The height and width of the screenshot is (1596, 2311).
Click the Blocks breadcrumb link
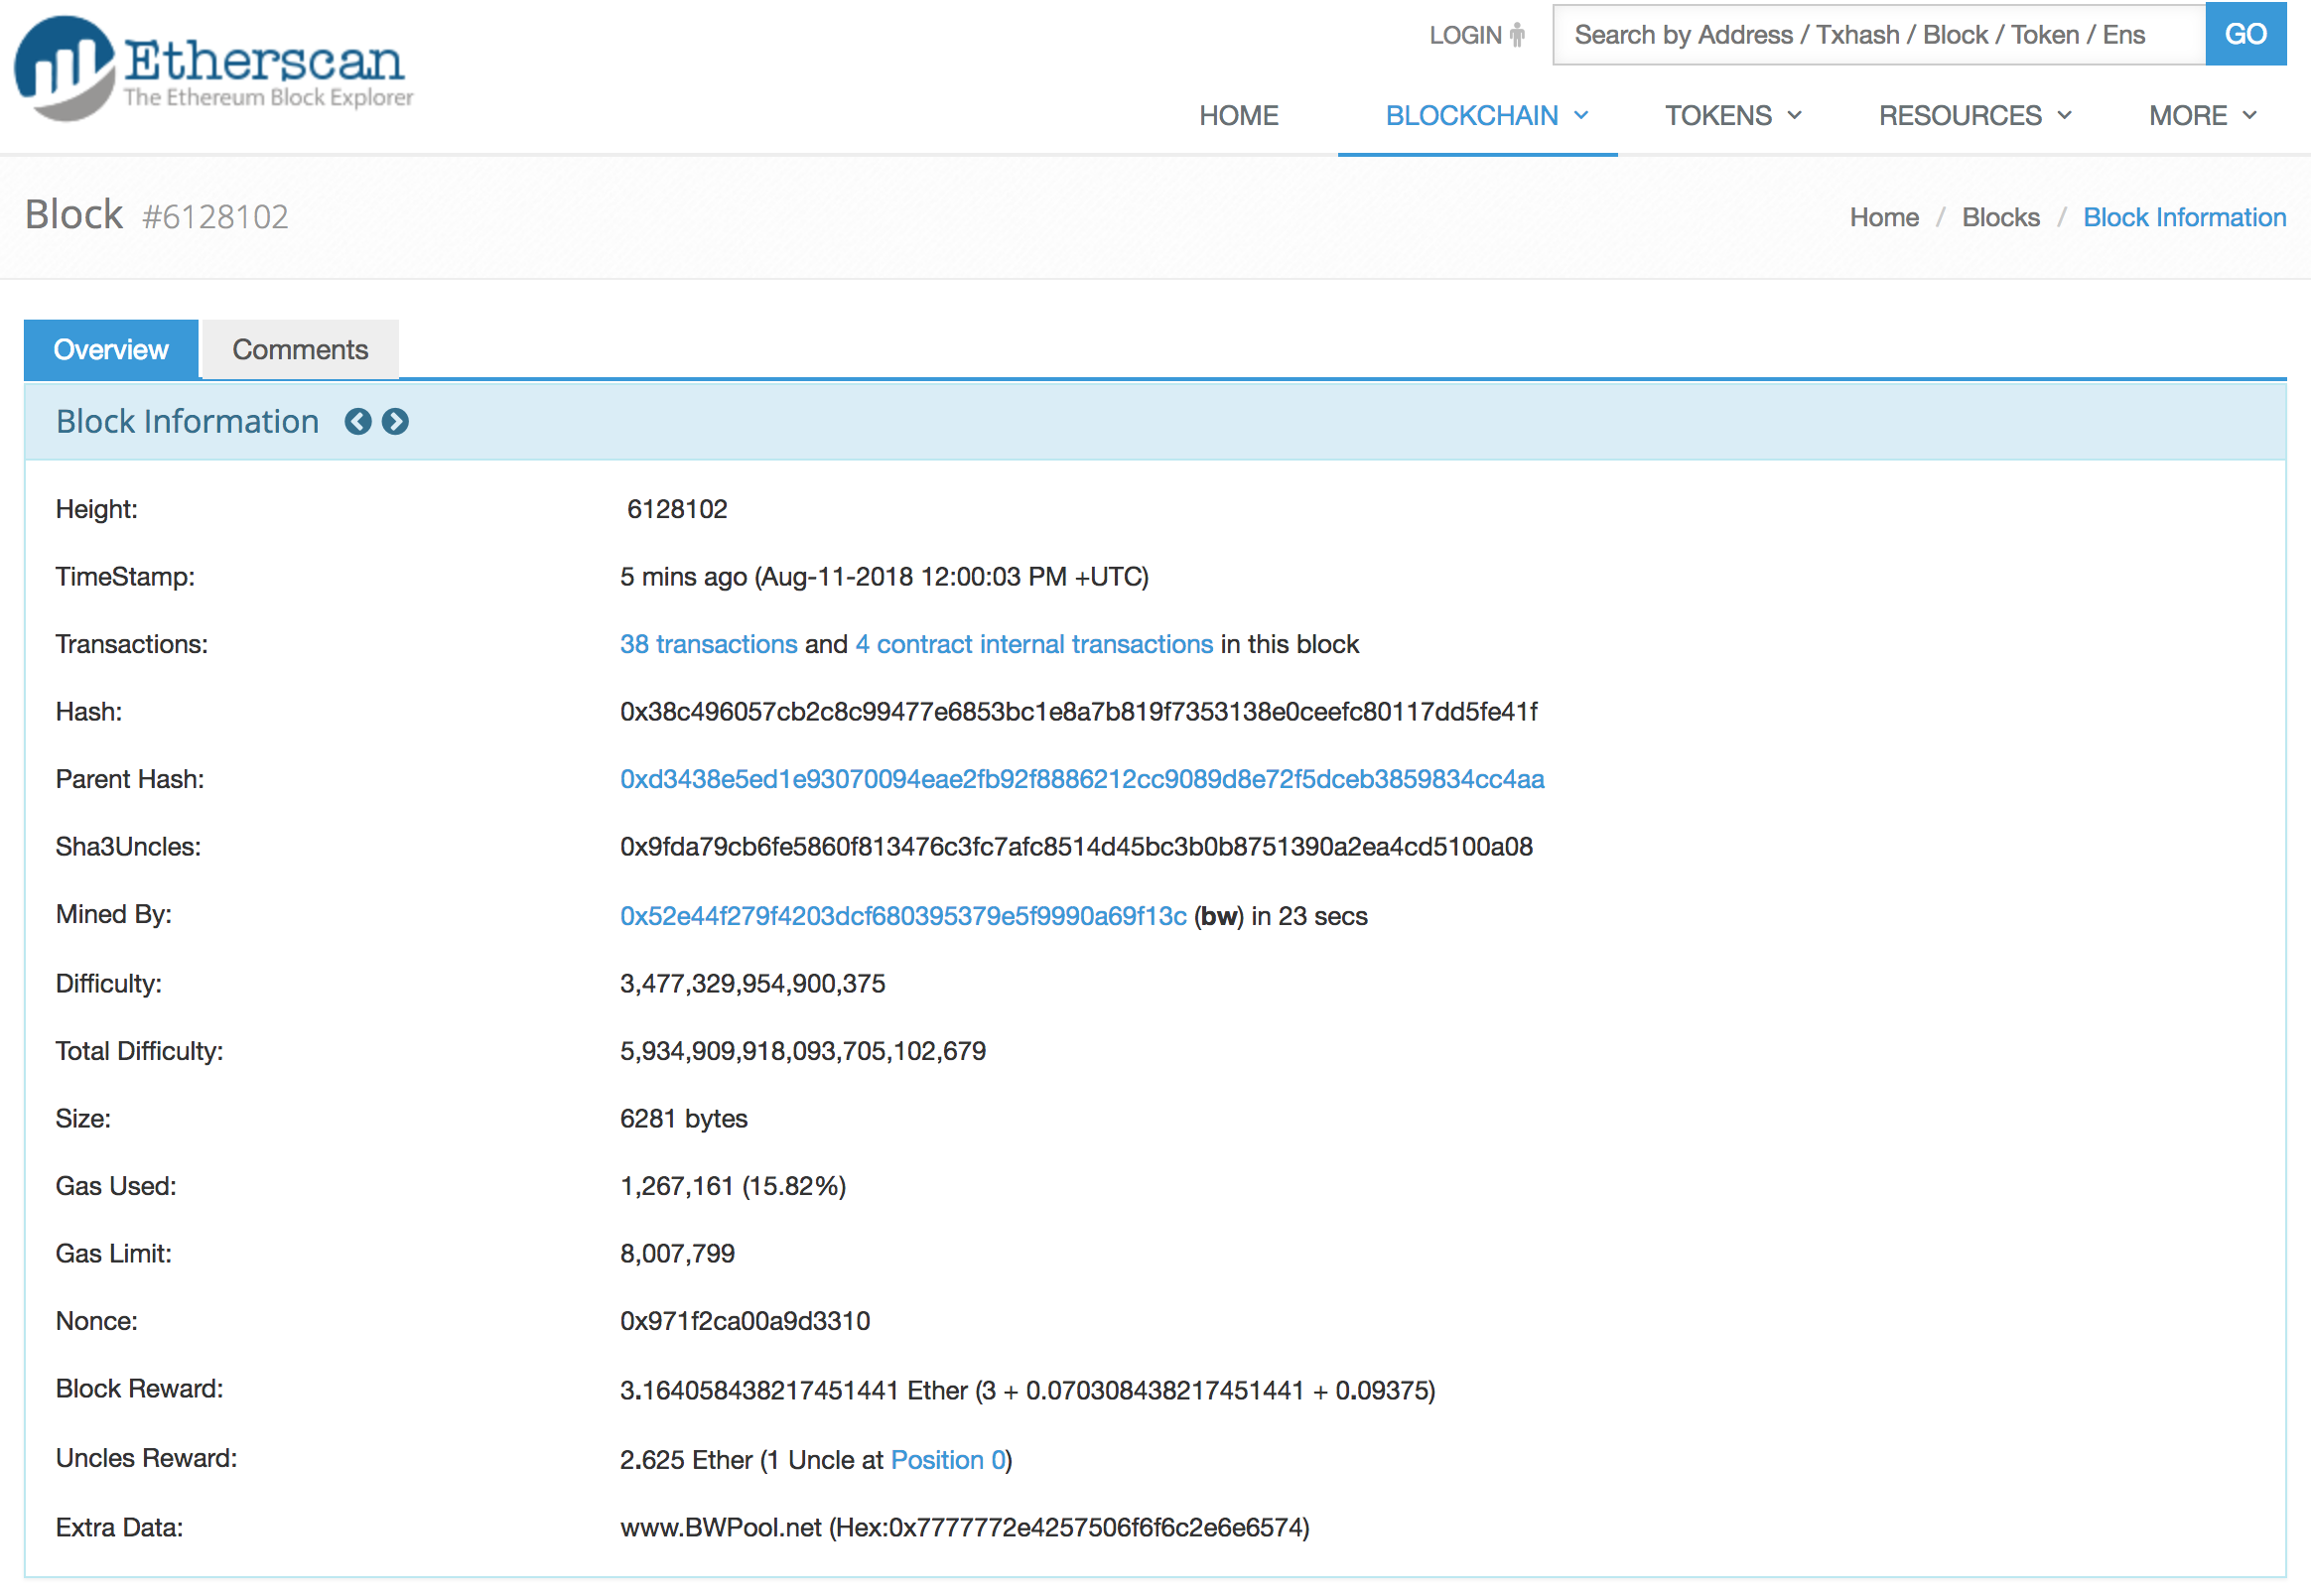tap(2000, 217)
